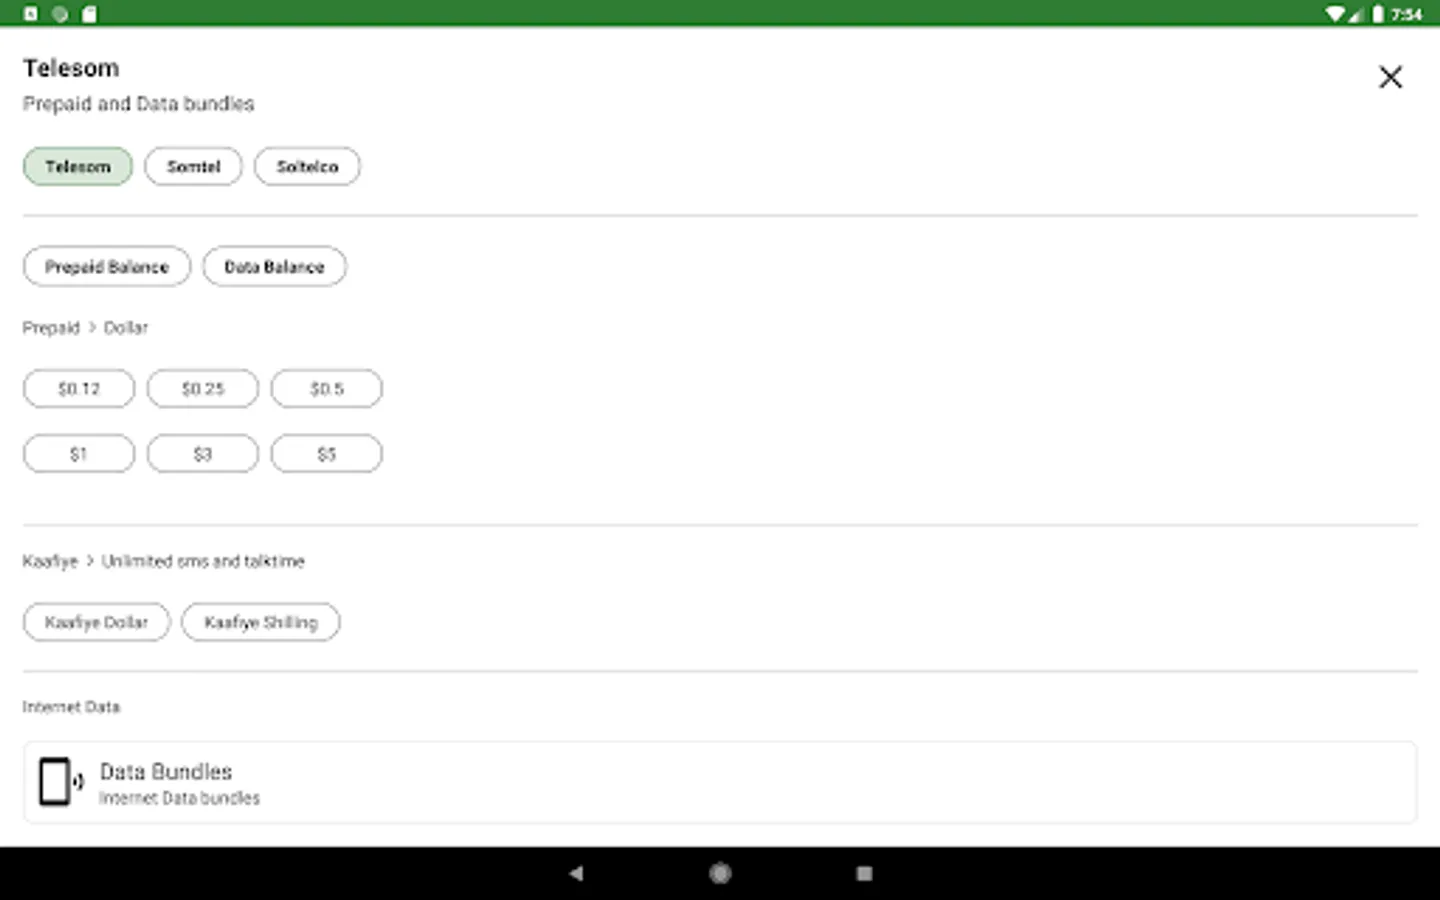Screen dimensions: 1440x900
Task: Click 'Prepaid and Data bundles' subtitle
Action: click(x=139, y=104)
